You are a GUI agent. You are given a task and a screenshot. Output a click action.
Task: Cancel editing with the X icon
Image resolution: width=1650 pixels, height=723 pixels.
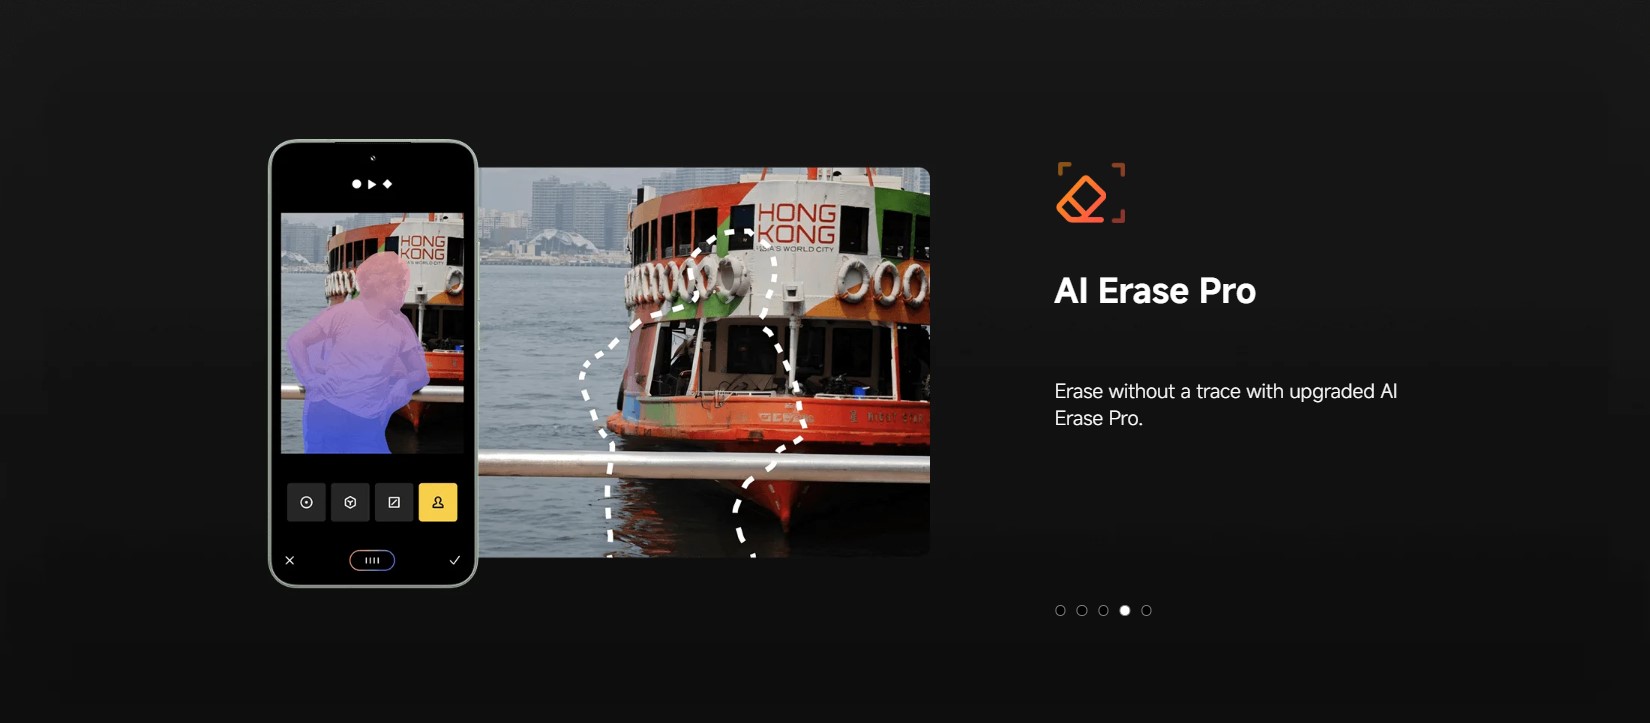[x=290, y=560]
